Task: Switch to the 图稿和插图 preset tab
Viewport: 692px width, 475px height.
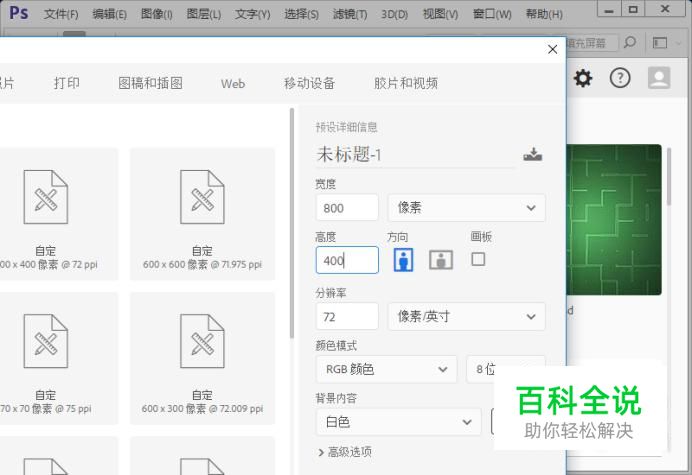Action: pos(150,83)
